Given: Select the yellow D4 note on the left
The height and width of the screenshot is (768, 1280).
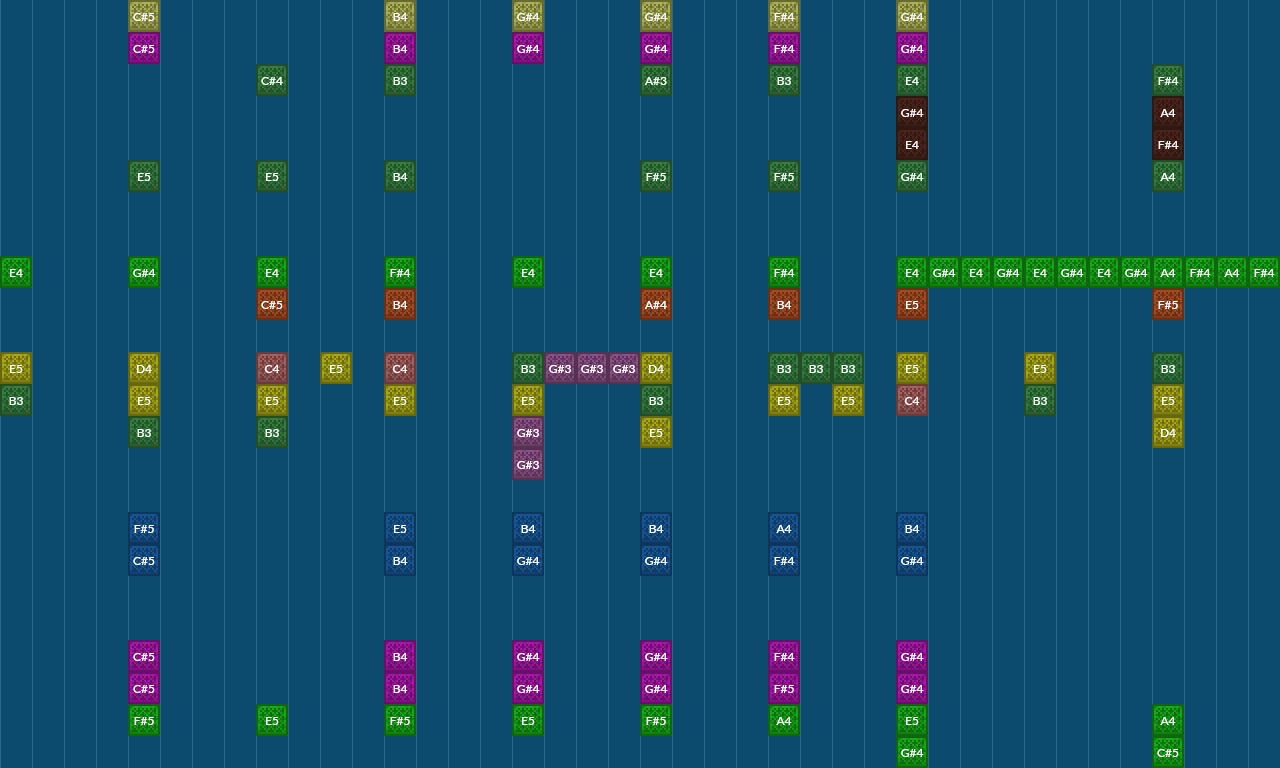Looking at the screenshot, I should [x=143, y=368].
